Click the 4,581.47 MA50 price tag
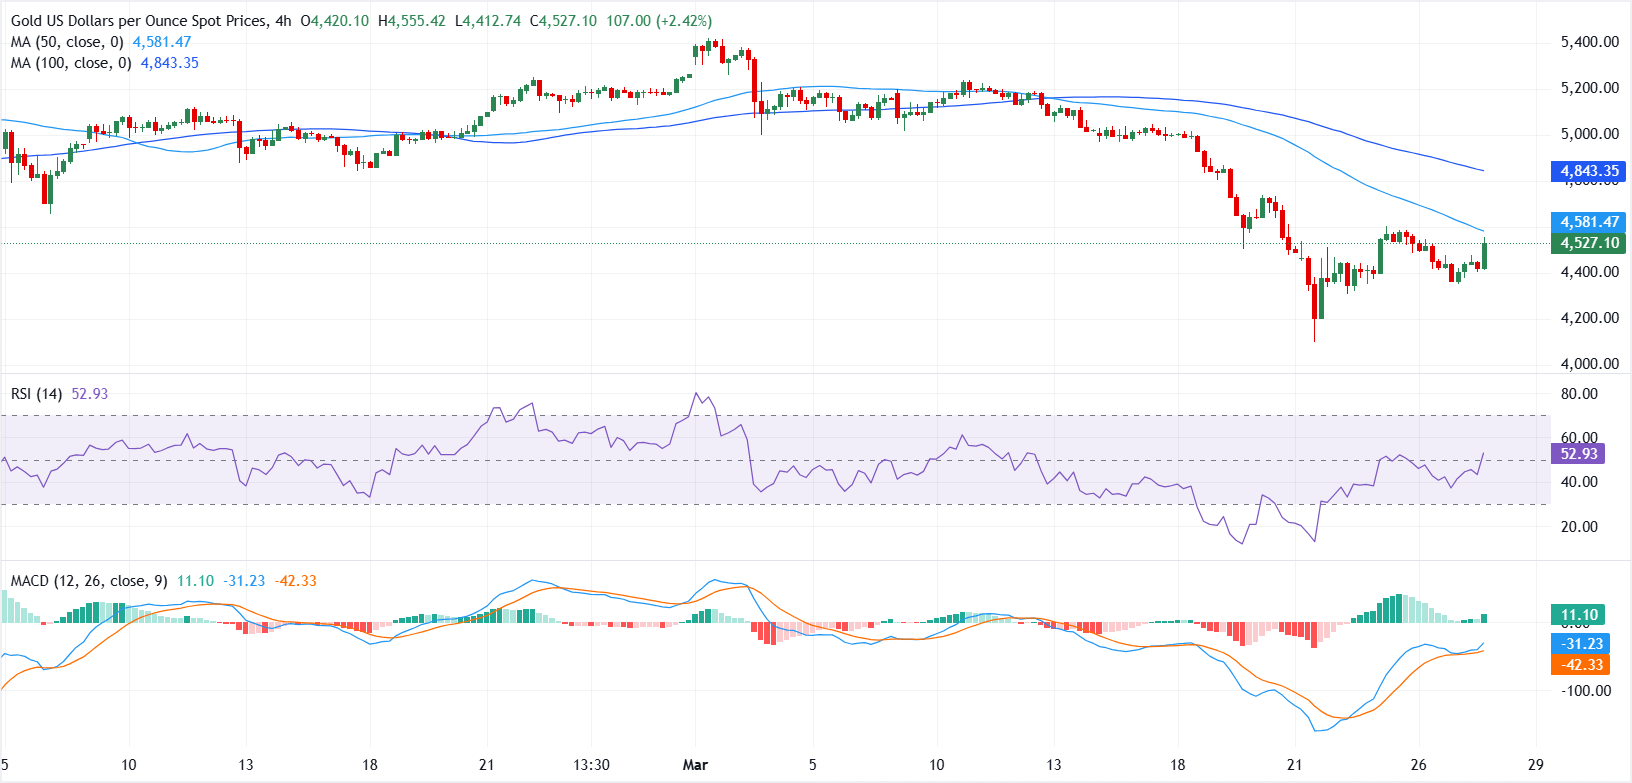Screen dimensions: 1632x783 pyautogui.click(x=1588, y=222)
